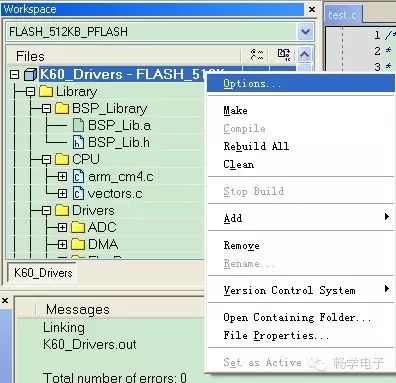This screenshot has height=383, width=396.
Task: Select the K60_Drivers workspace tab
Action: click(43, 273)
